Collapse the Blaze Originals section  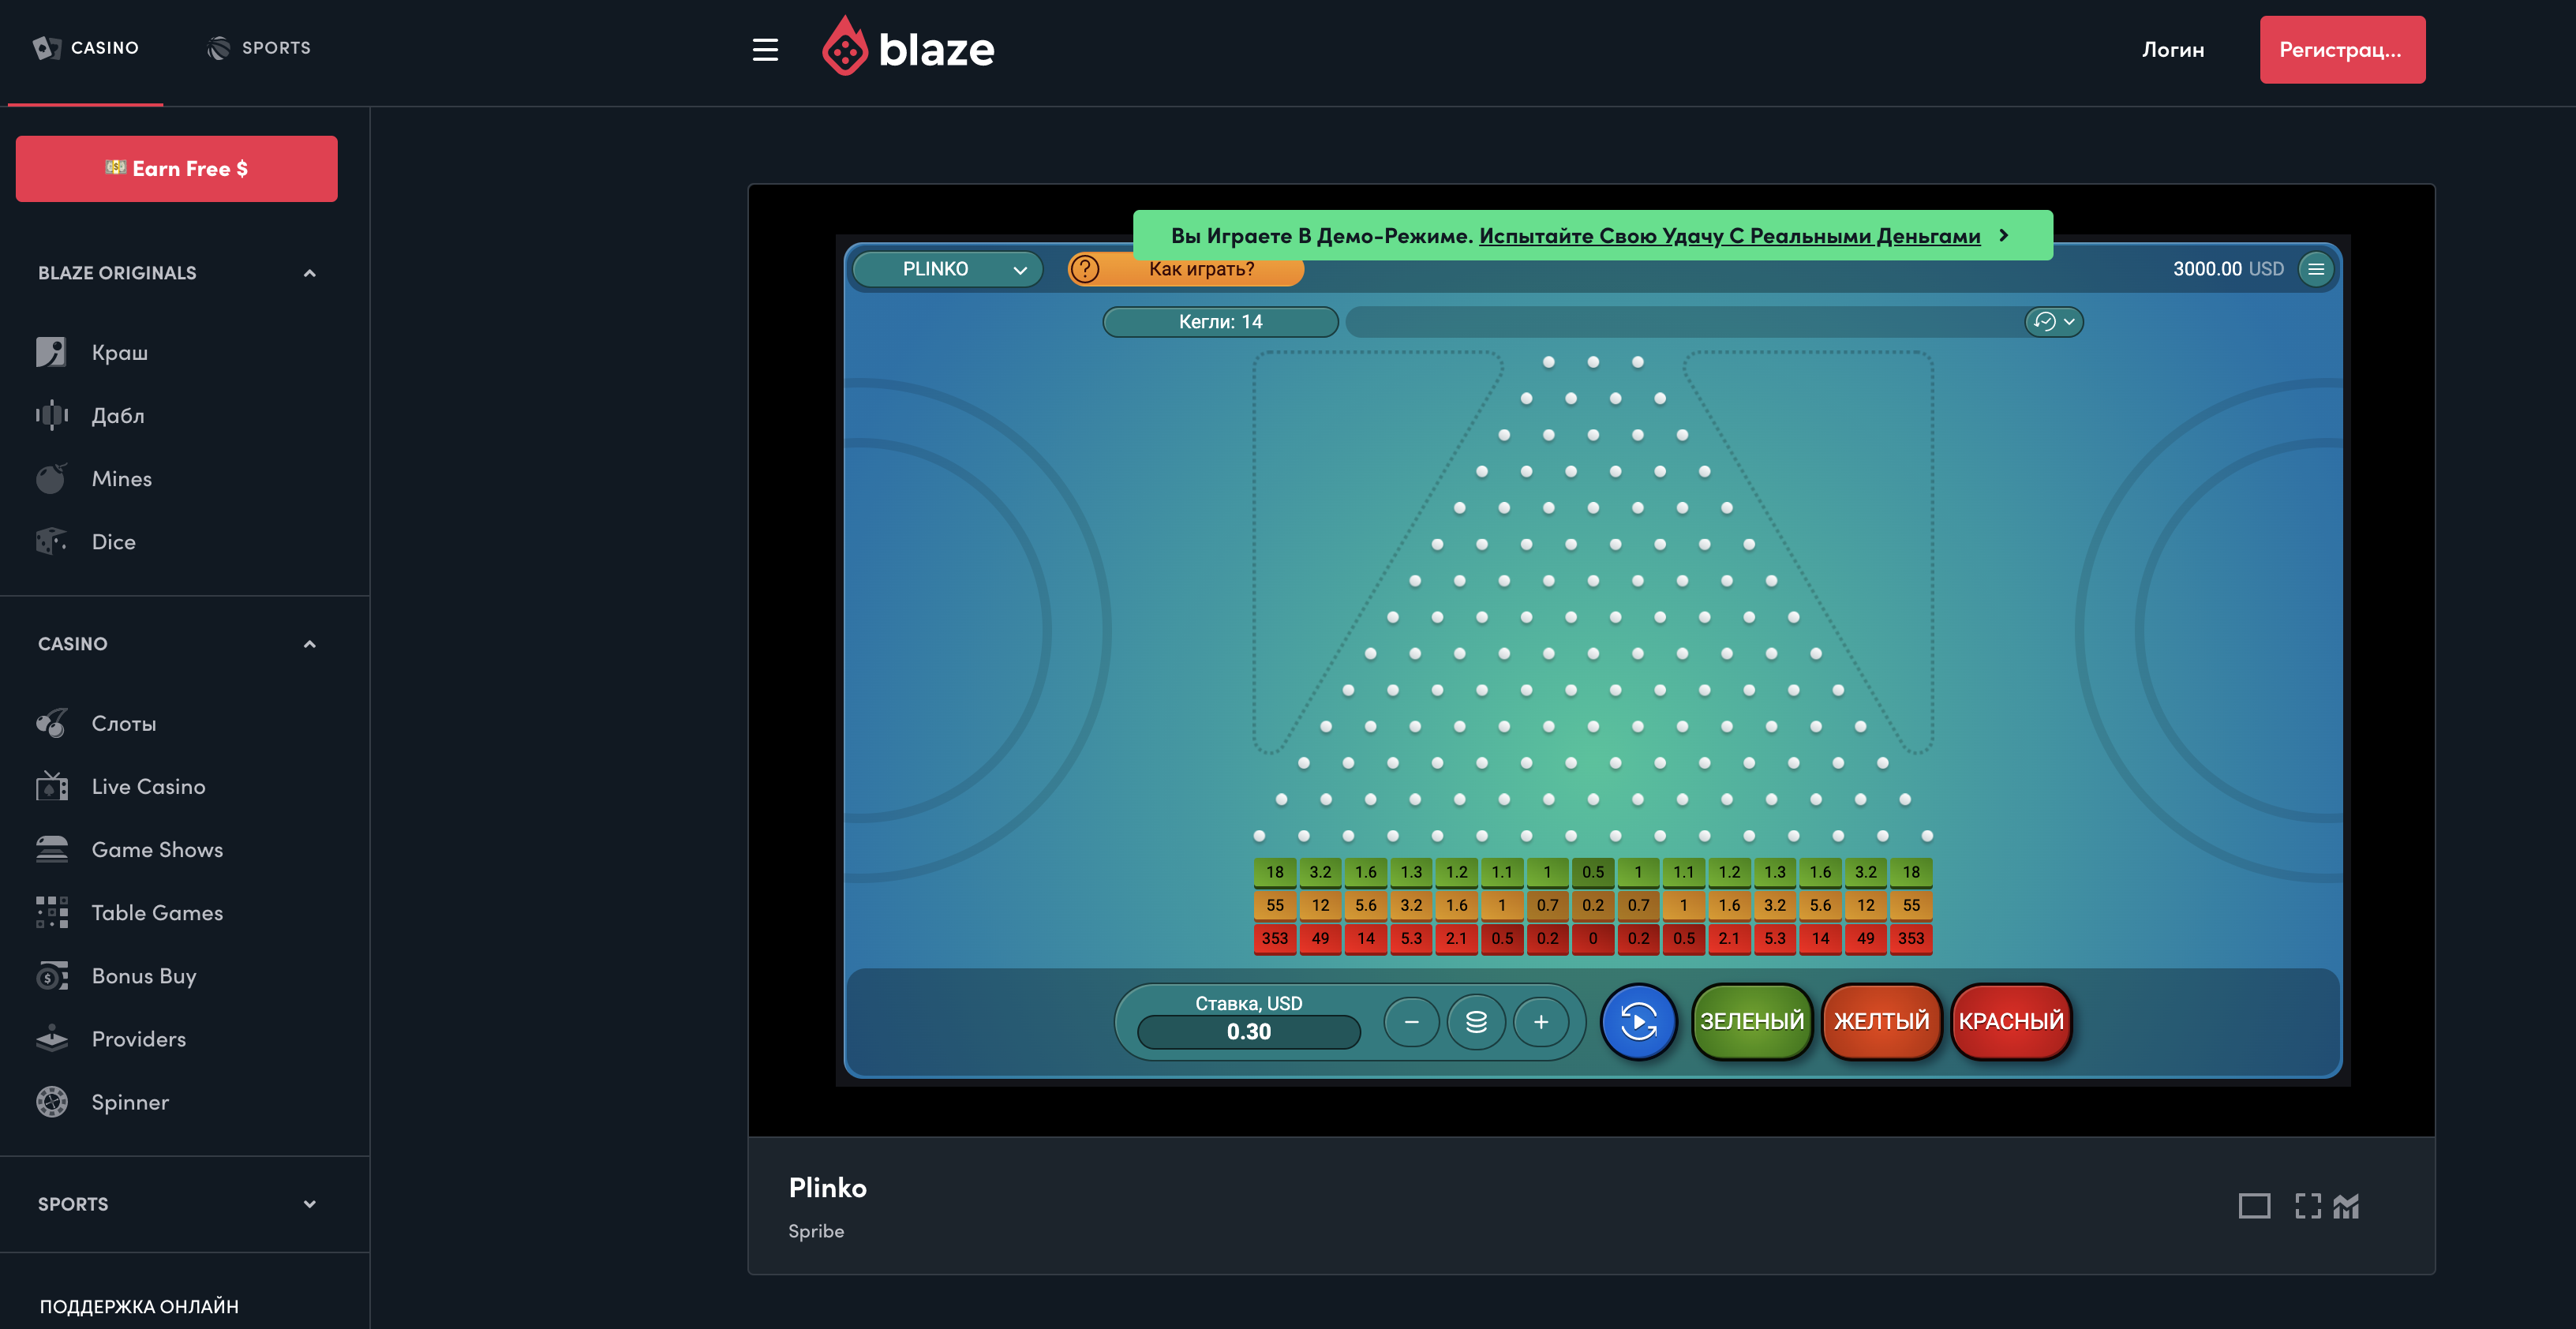[x=309, y=273]
